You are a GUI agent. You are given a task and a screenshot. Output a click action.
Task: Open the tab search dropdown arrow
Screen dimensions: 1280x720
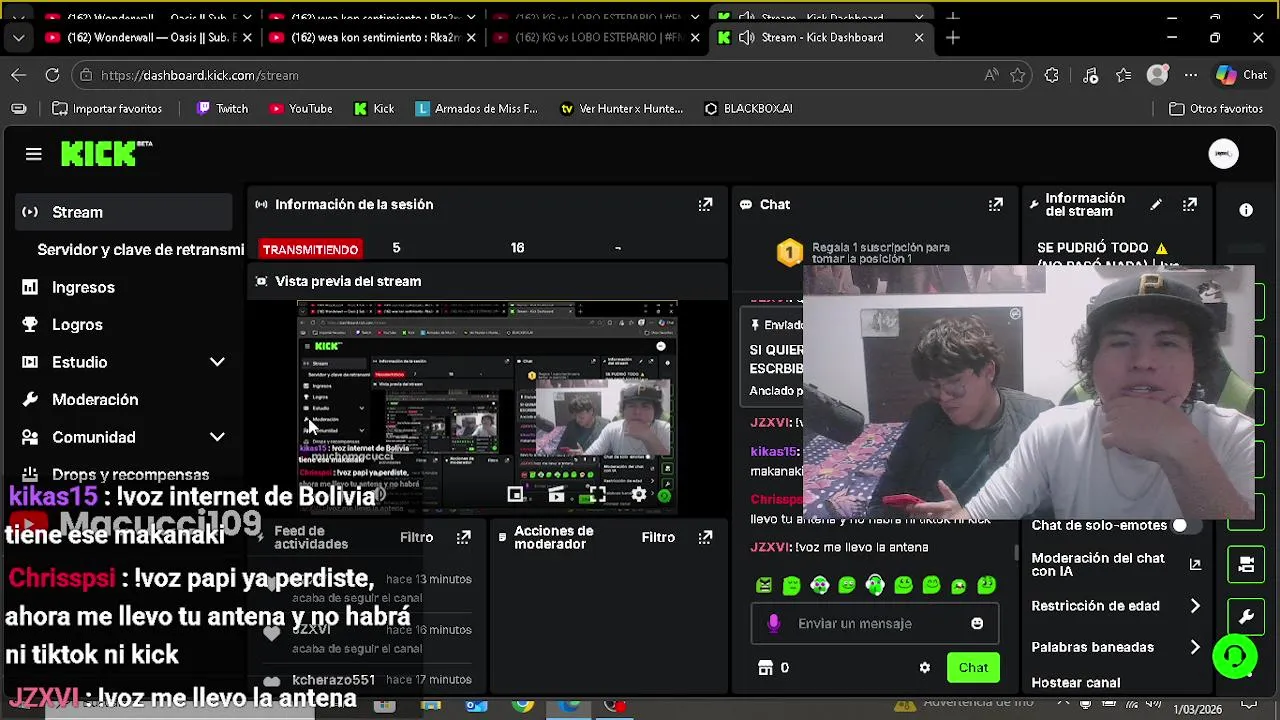[18, 37]
